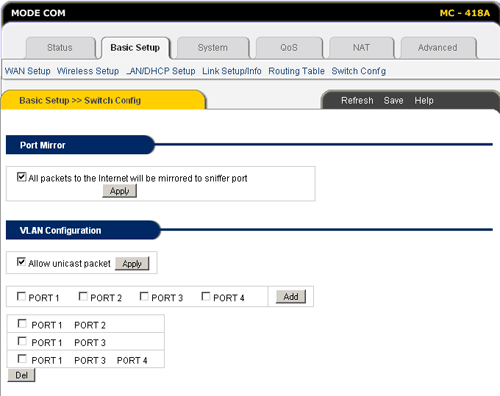Switch to the System tab
500x396 pixels.
click(x=213, y=48)
